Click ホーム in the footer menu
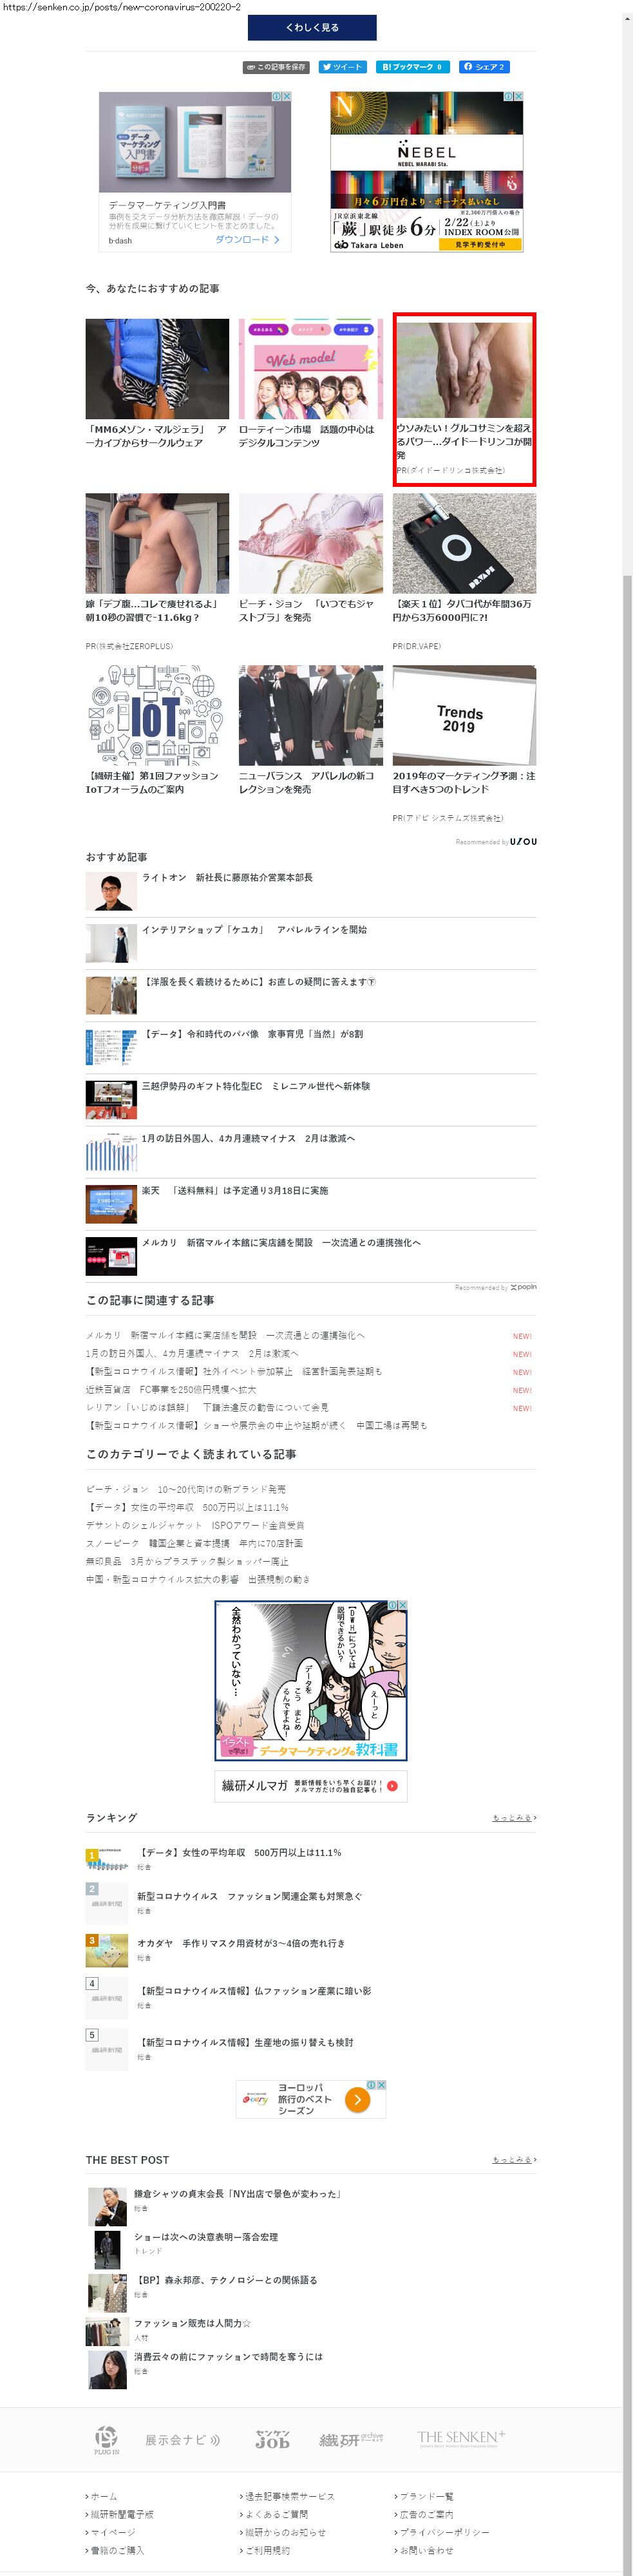 pos(104,2496)
